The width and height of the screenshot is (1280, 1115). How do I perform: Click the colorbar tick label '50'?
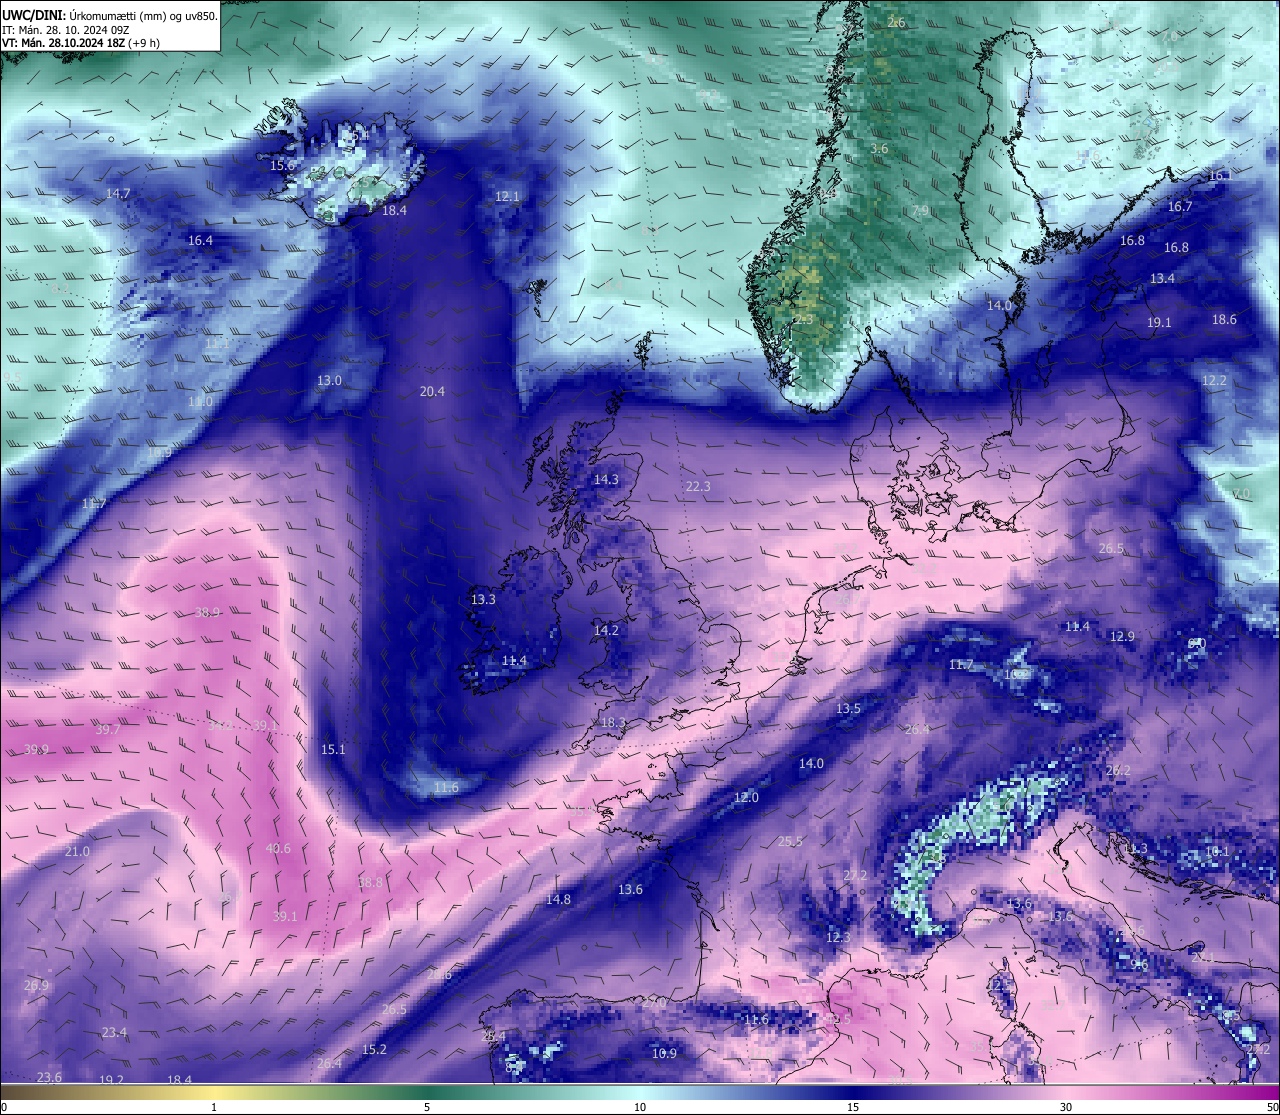tap(1272, 1107)
